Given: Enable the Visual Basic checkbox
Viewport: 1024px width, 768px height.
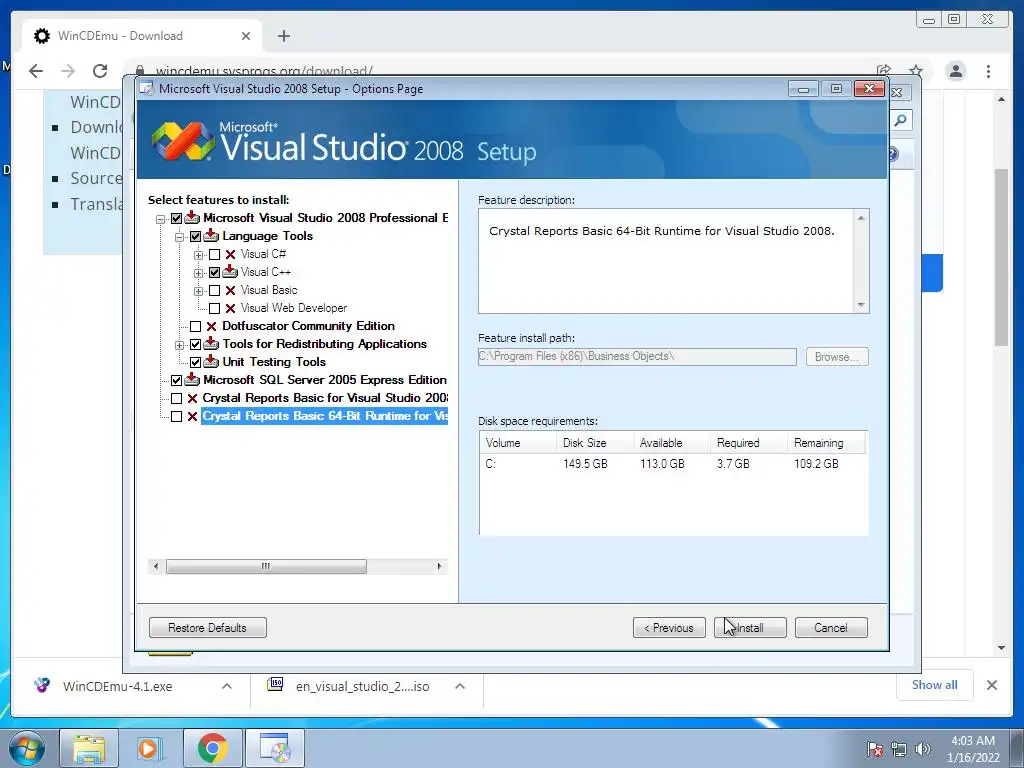Looking at the screenshot, I should click(x=214, y=291).
